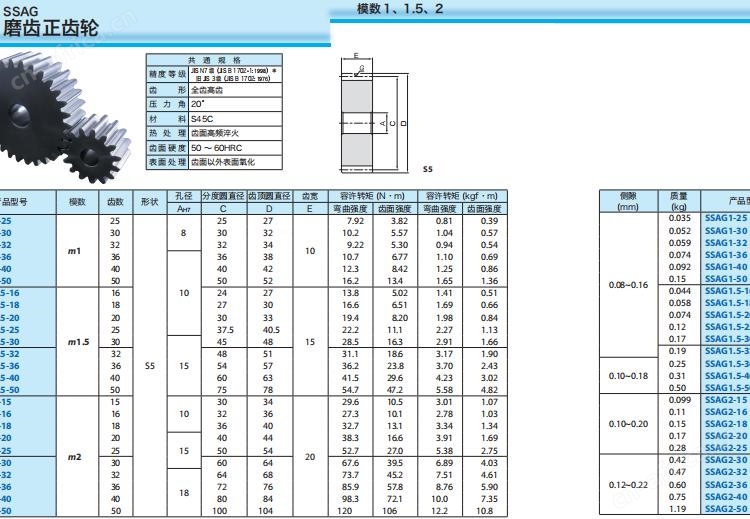The image size is (750, 519).
Task: Click the 质量 (kg) column header
Action: pyautogui.click(x=679, y=201)
